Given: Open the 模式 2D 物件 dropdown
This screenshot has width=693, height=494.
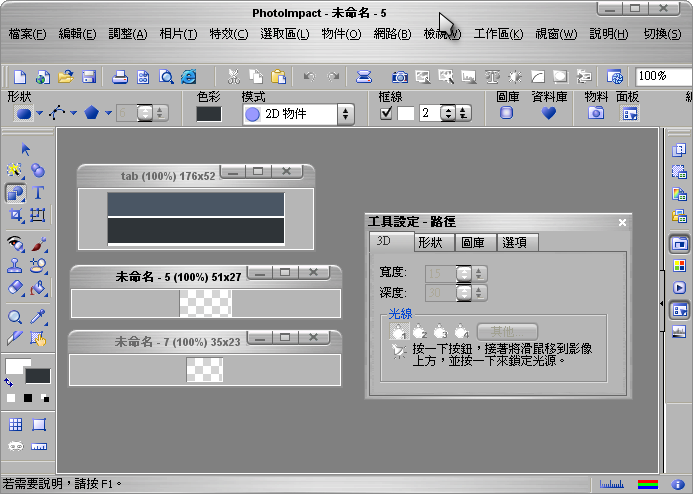Looking at the screenshot, I should [345, 114].
